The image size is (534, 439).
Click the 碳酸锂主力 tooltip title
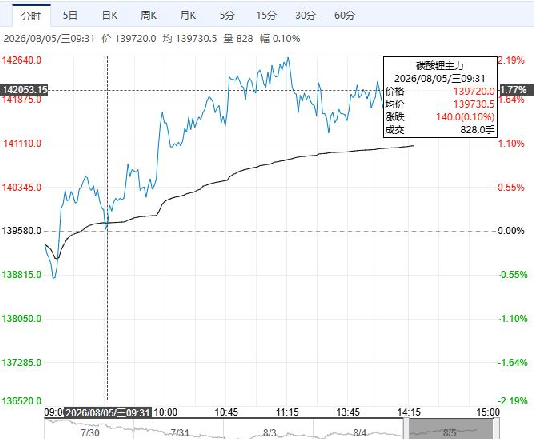point(440,65)
